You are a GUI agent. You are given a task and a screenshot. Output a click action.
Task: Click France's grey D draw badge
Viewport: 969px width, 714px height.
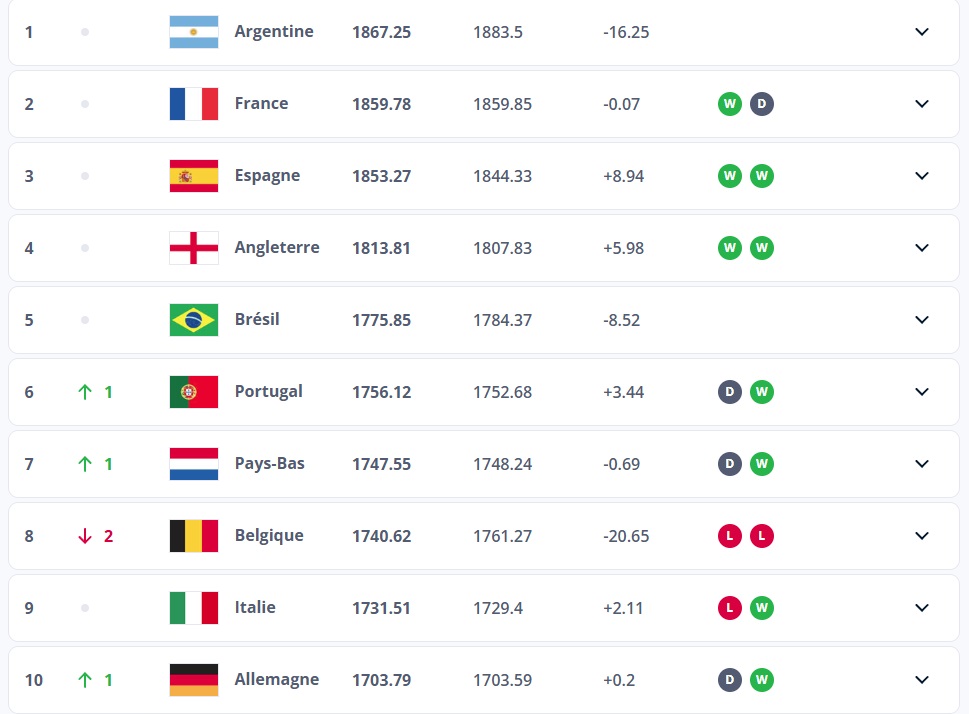[761, 104]
